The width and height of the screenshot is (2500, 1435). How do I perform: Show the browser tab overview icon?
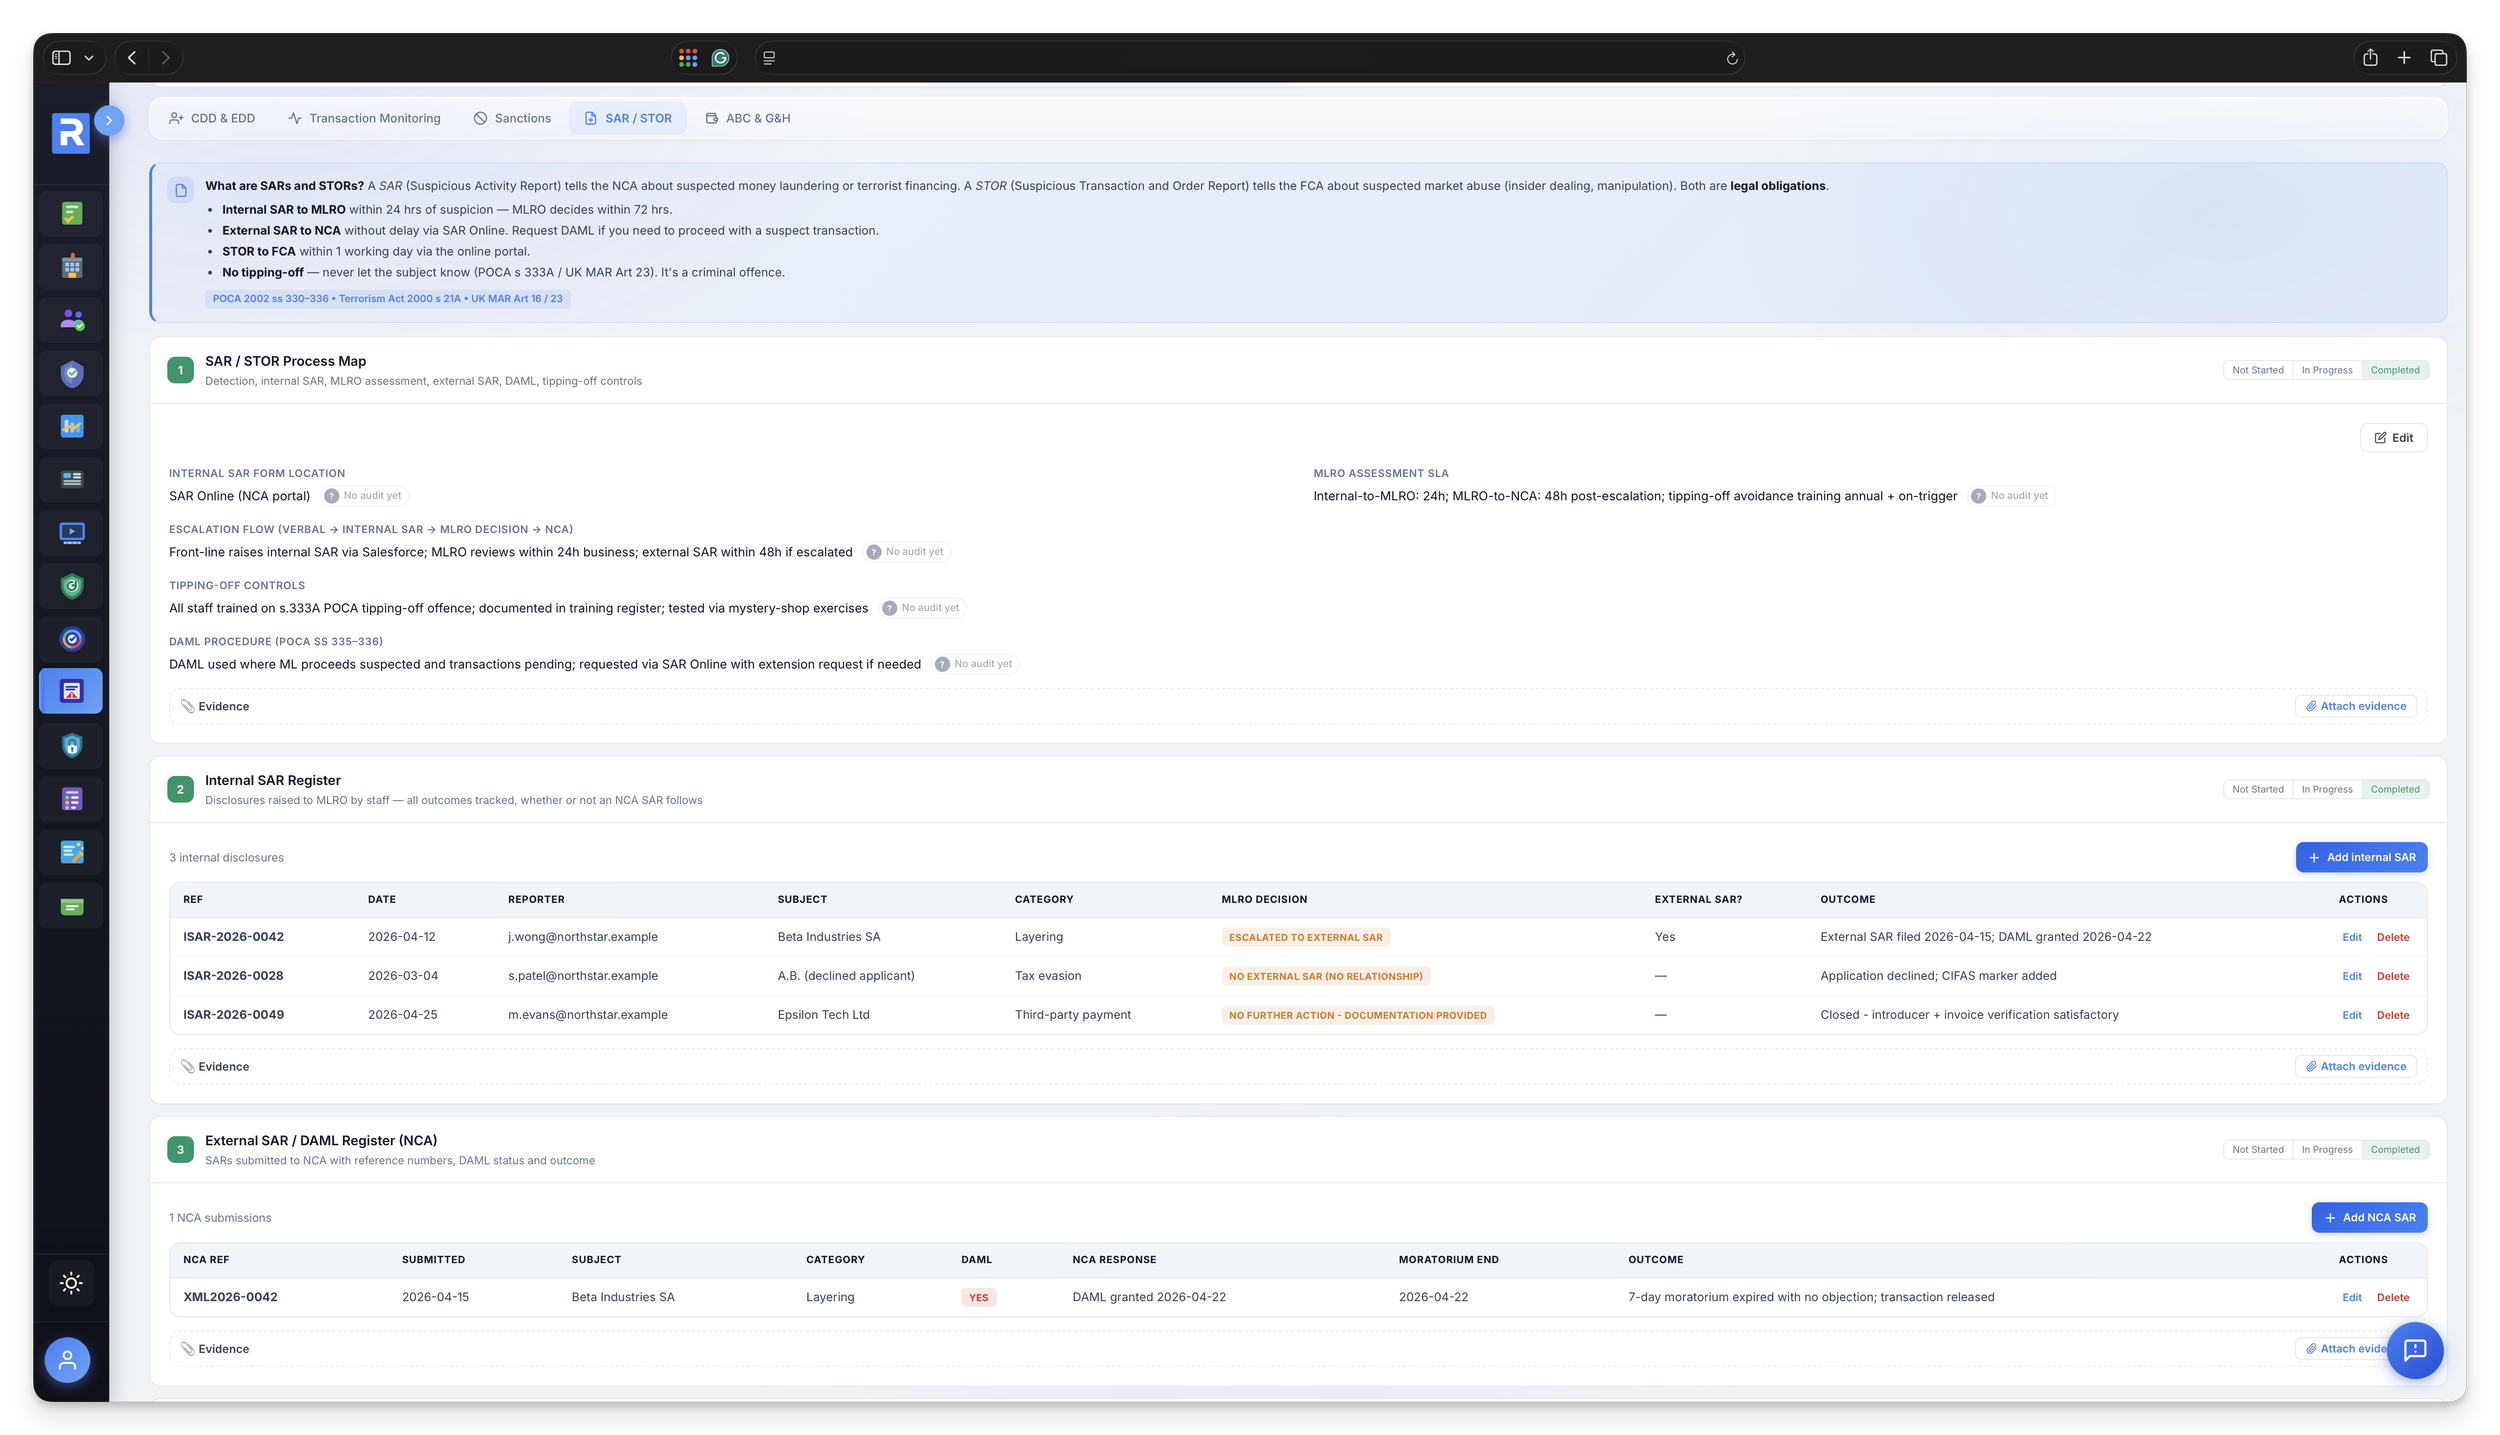[2438, 58]
